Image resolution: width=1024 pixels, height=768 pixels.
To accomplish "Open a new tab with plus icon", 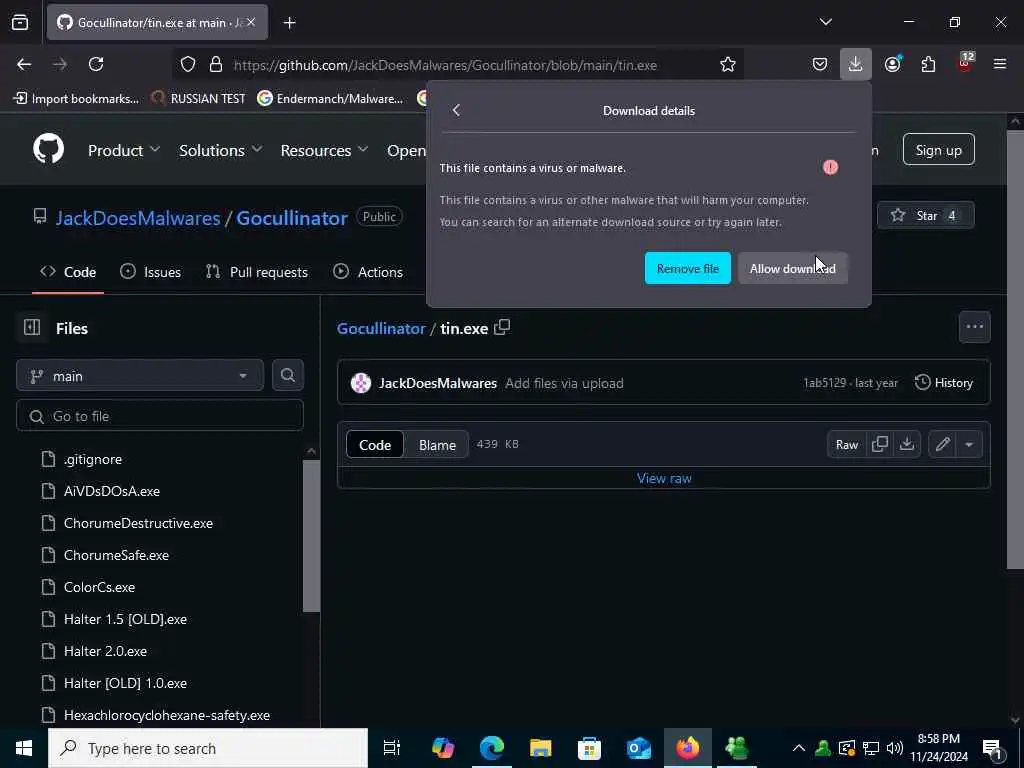I will 290,23.
